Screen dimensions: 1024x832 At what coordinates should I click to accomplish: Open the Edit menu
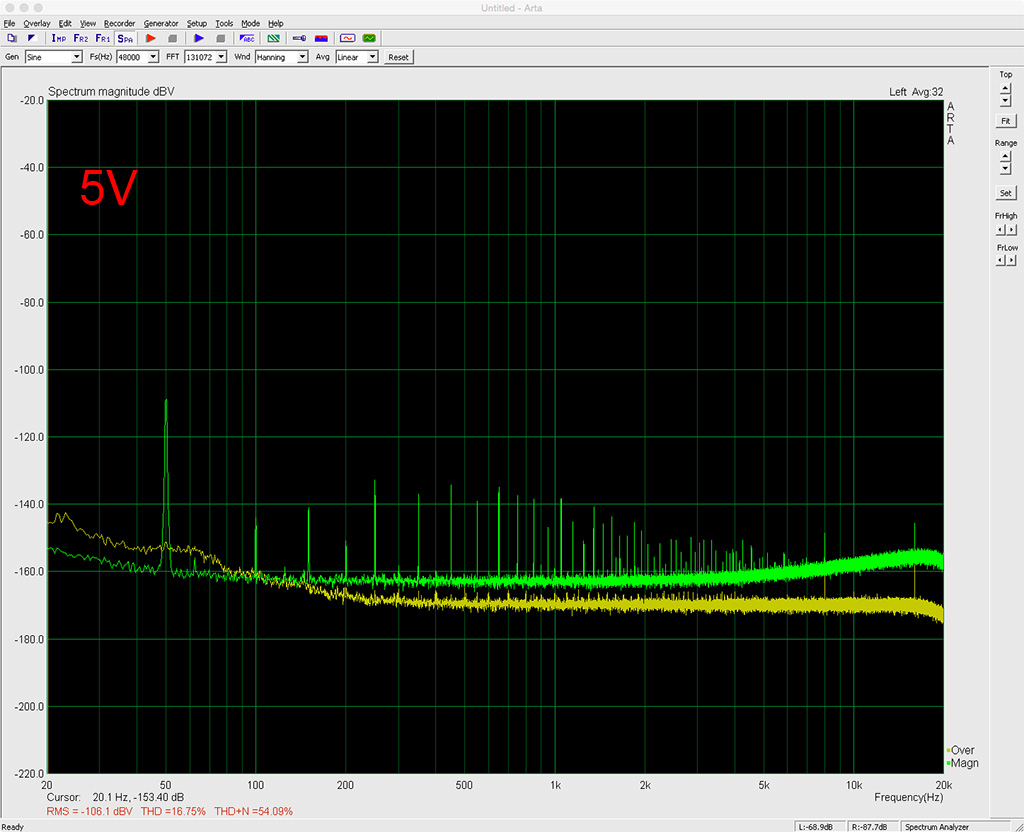click(x=65, y=24)
